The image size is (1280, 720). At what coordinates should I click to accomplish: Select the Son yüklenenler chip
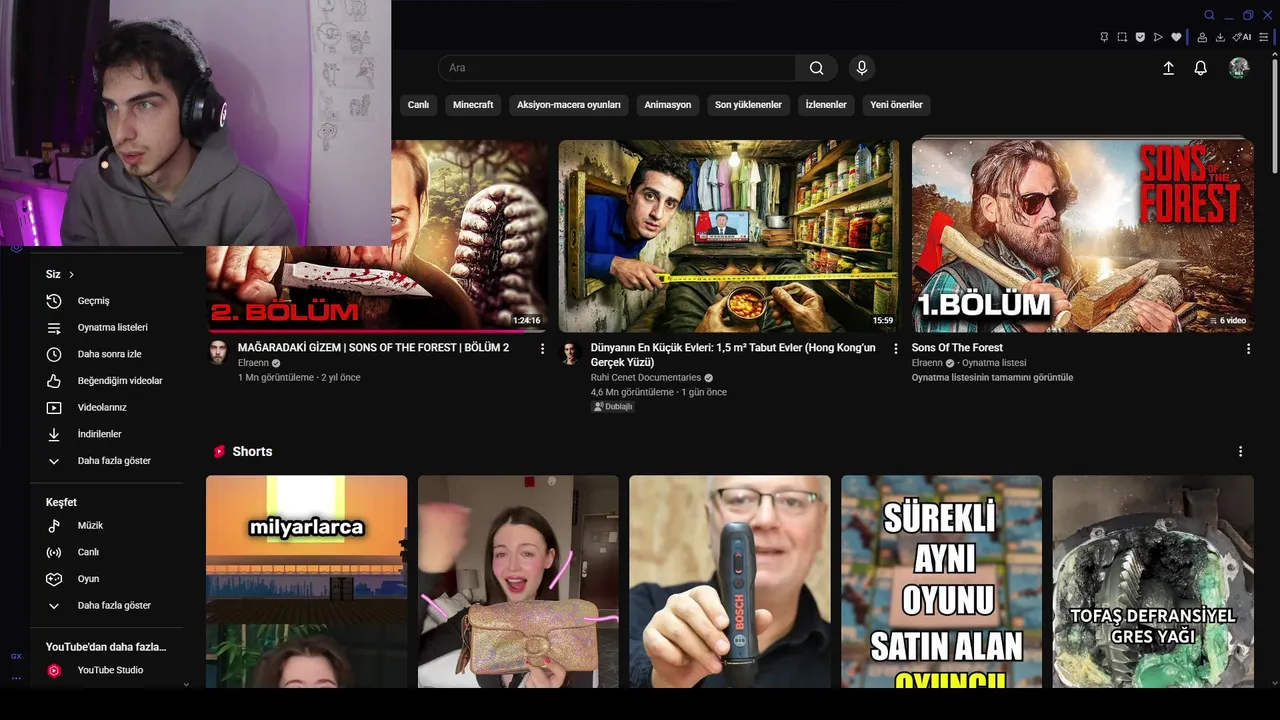[x=748, y=105]
